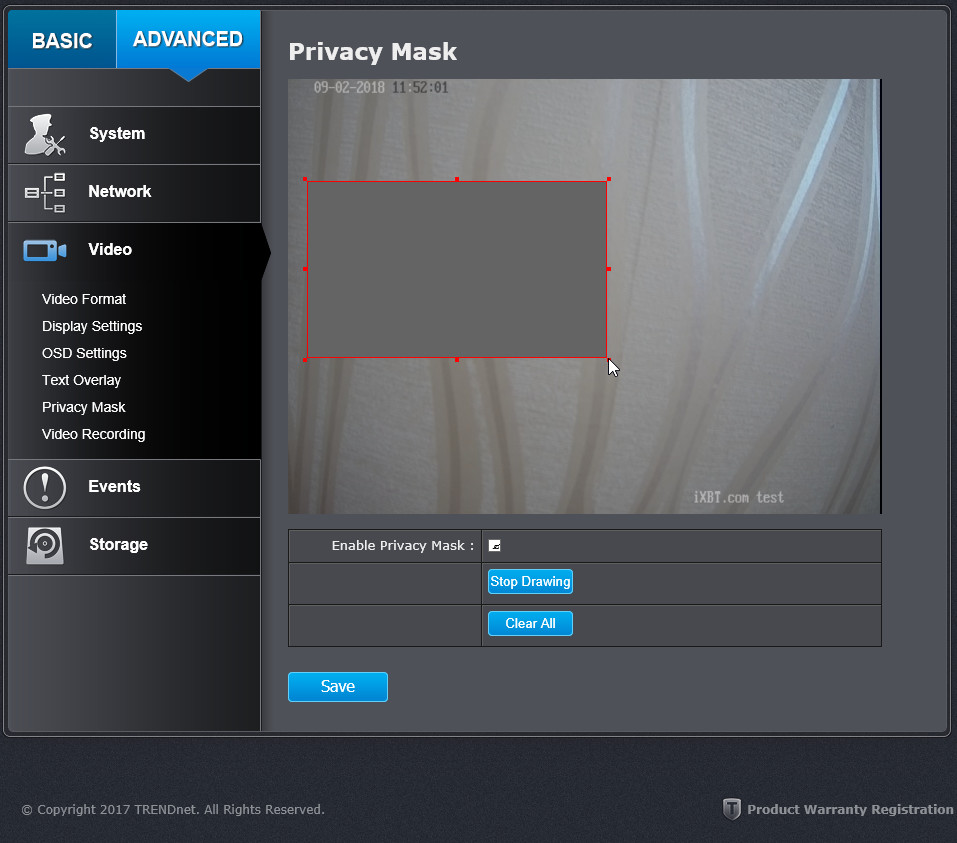957x843 pixels.
Task: Select Privacy Mask in sidebar
Action: tap(84, 407)
